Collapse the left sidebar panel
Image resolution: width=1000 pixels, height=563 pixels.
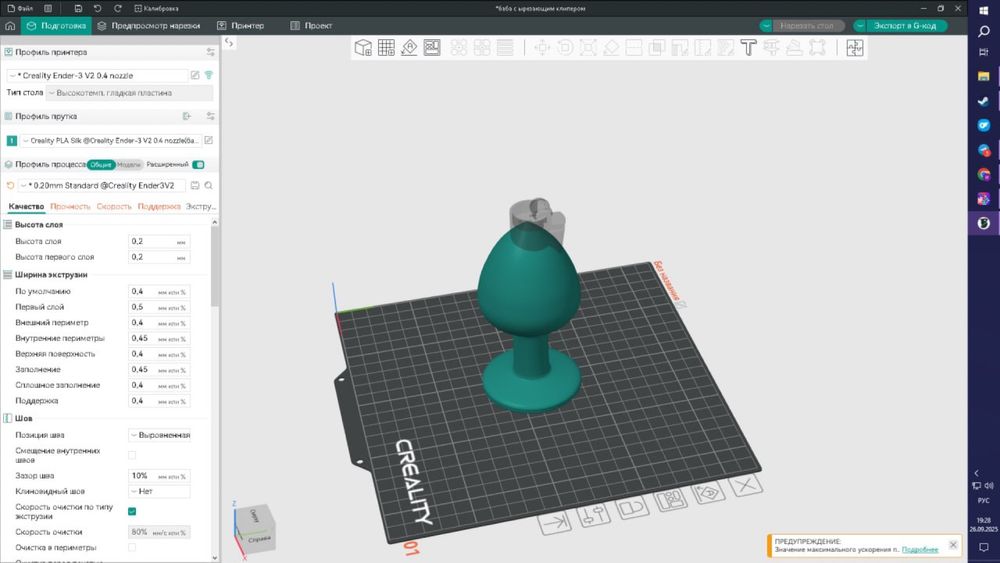[229, 42]
